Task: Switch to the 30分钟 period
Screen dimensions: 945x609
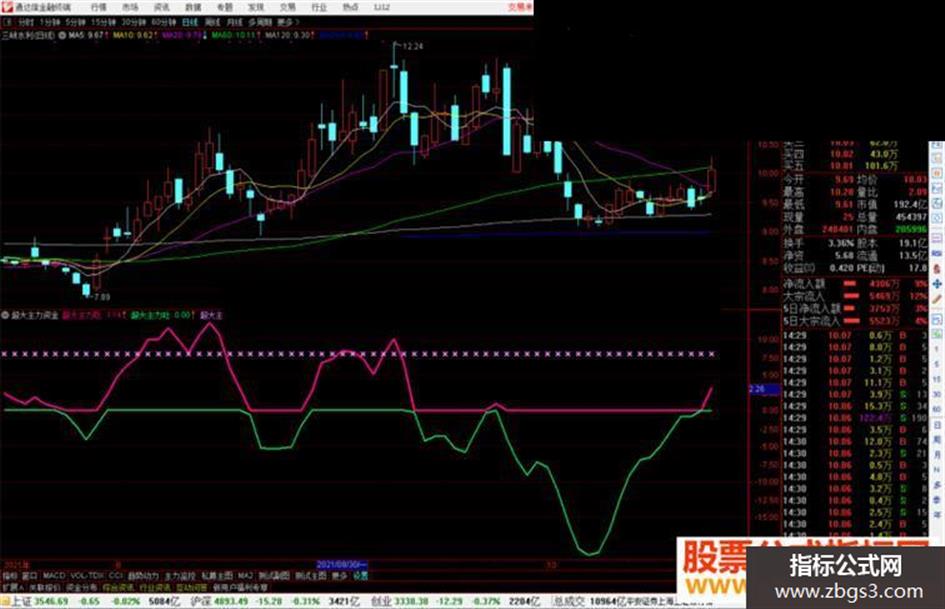Action: (x=133, y=22)
